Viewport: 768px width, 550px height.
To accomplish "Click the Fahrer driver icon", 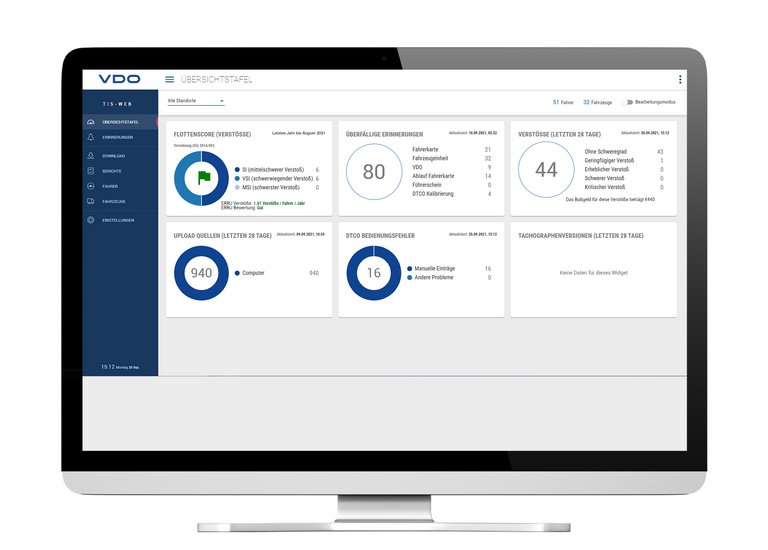I will click(91, 186).
